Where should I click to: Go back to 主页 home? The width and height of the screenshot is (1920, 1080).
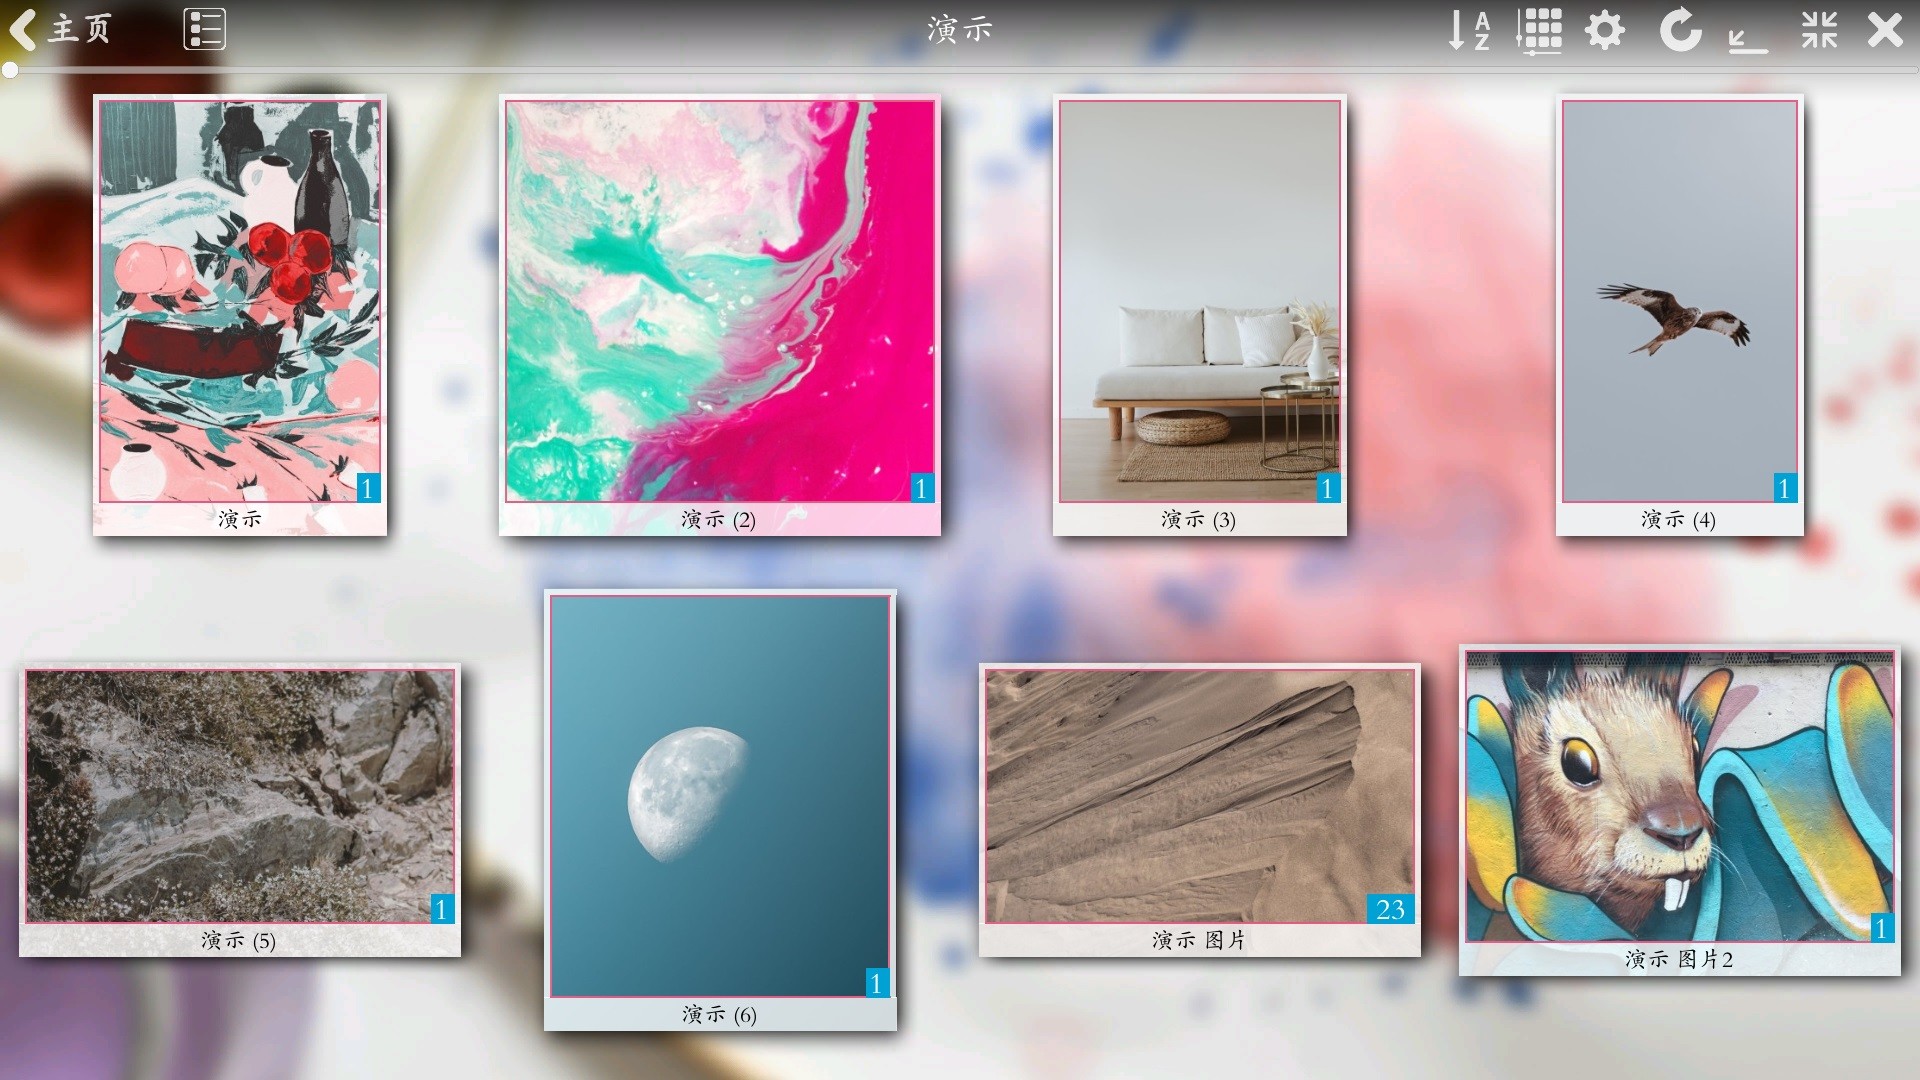pyautogui.click(x=60, y=29)
